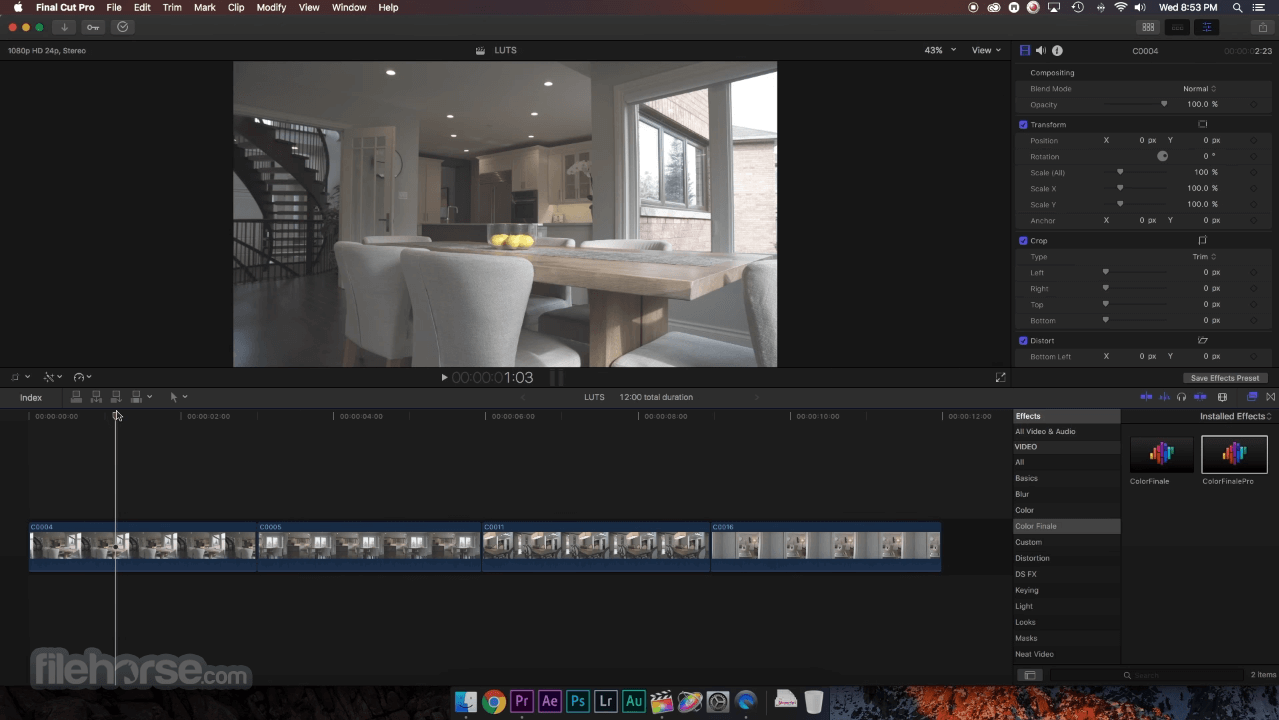This screenshot has height=720, width=1279.
Task: Open the Modify menu
Action: coord(271,7)
